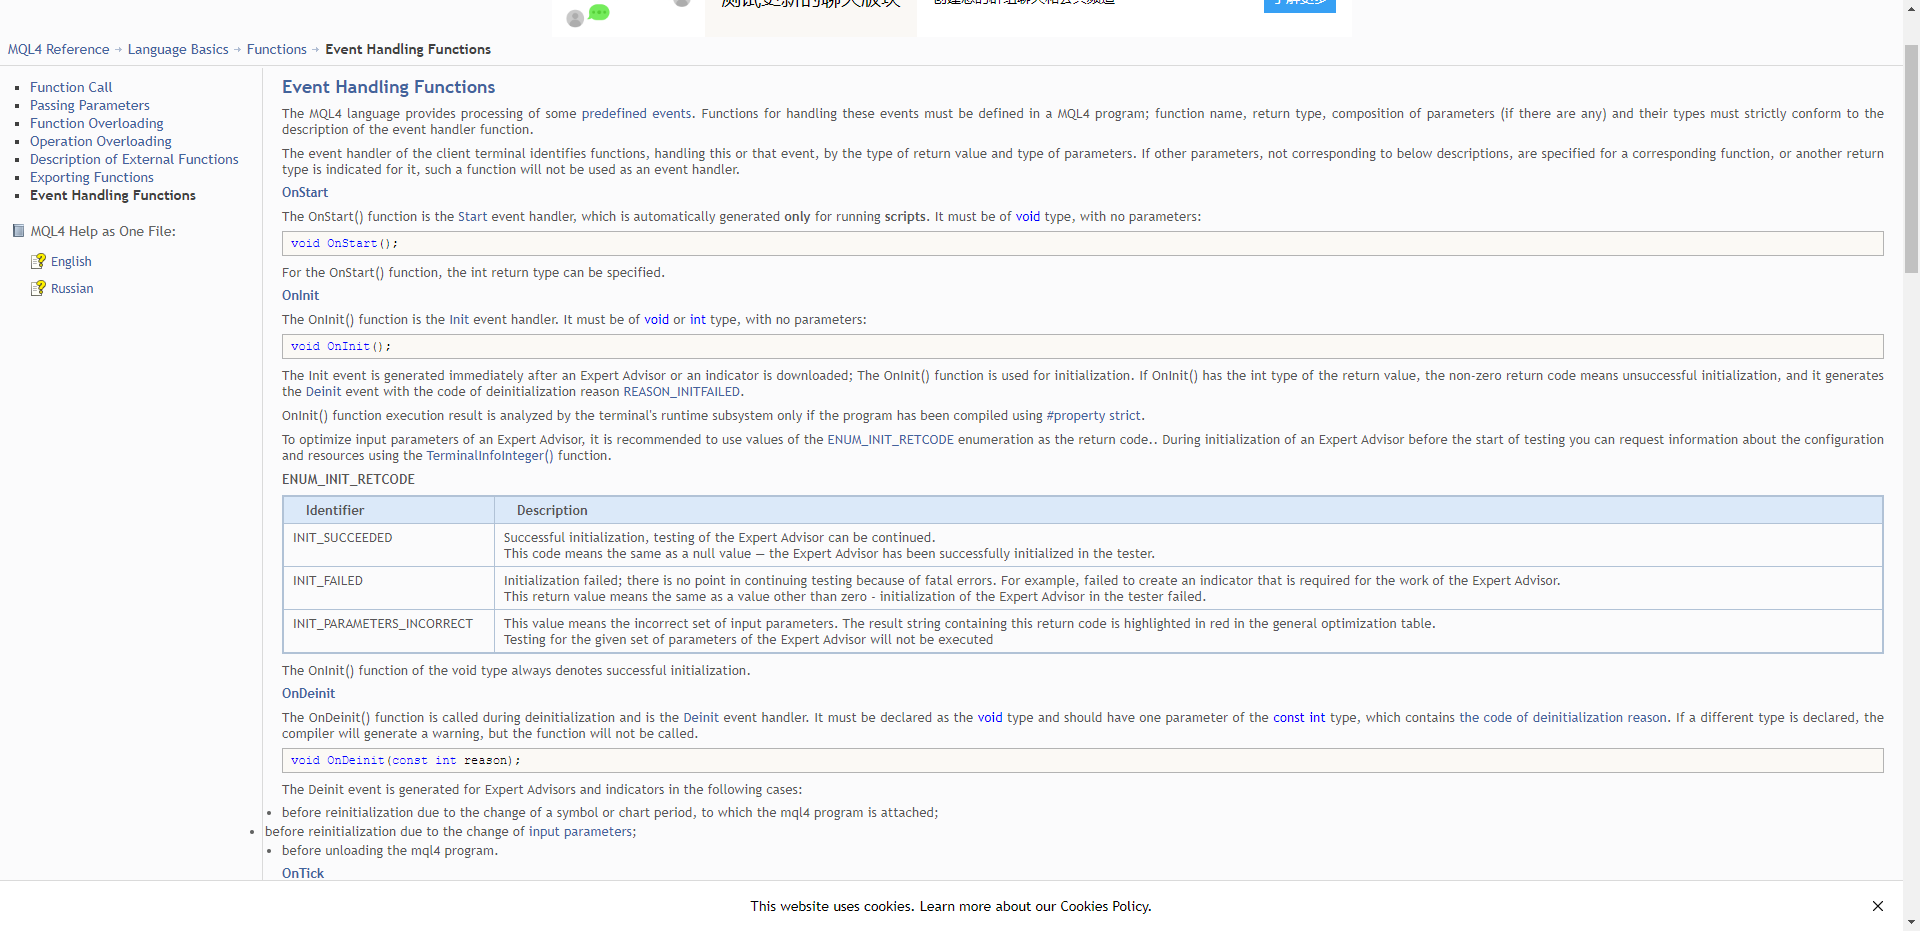Click the OnStart section heading
The width and height of the screenshot is (1920, 931).
tap(305, 192)
